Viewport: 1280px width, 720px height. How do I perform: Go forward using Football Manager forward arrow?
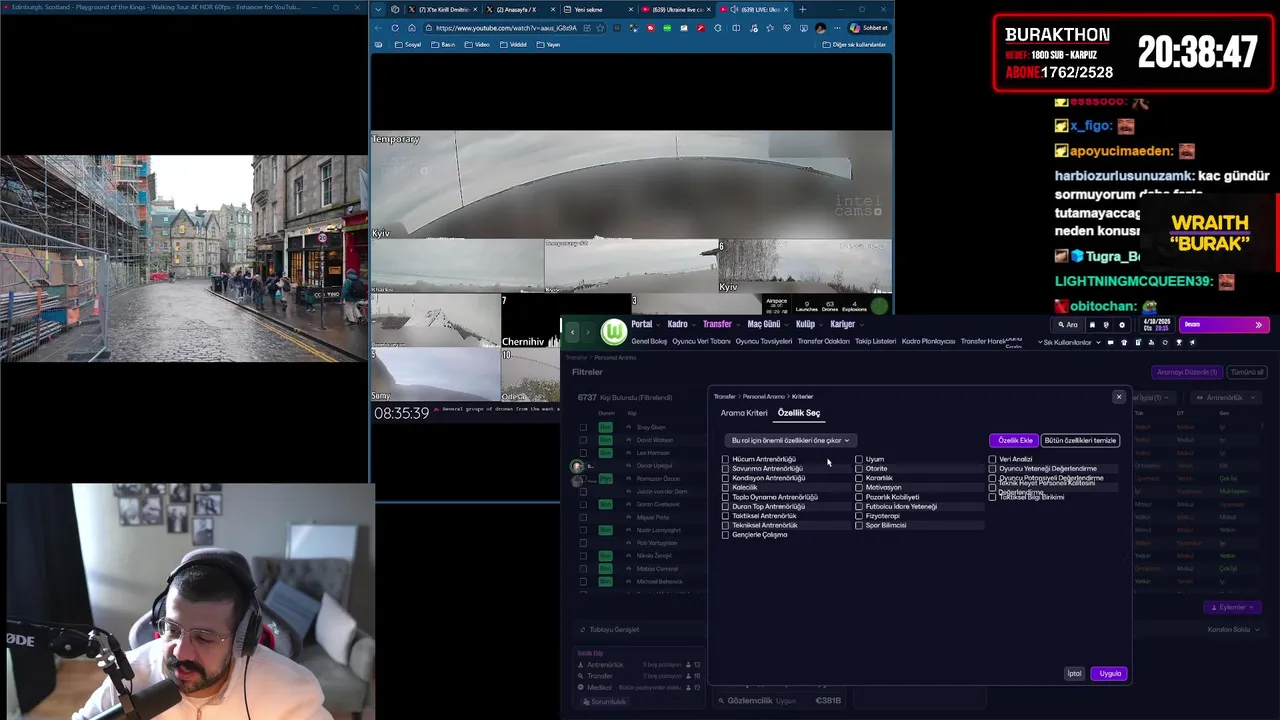click(588, 331)
